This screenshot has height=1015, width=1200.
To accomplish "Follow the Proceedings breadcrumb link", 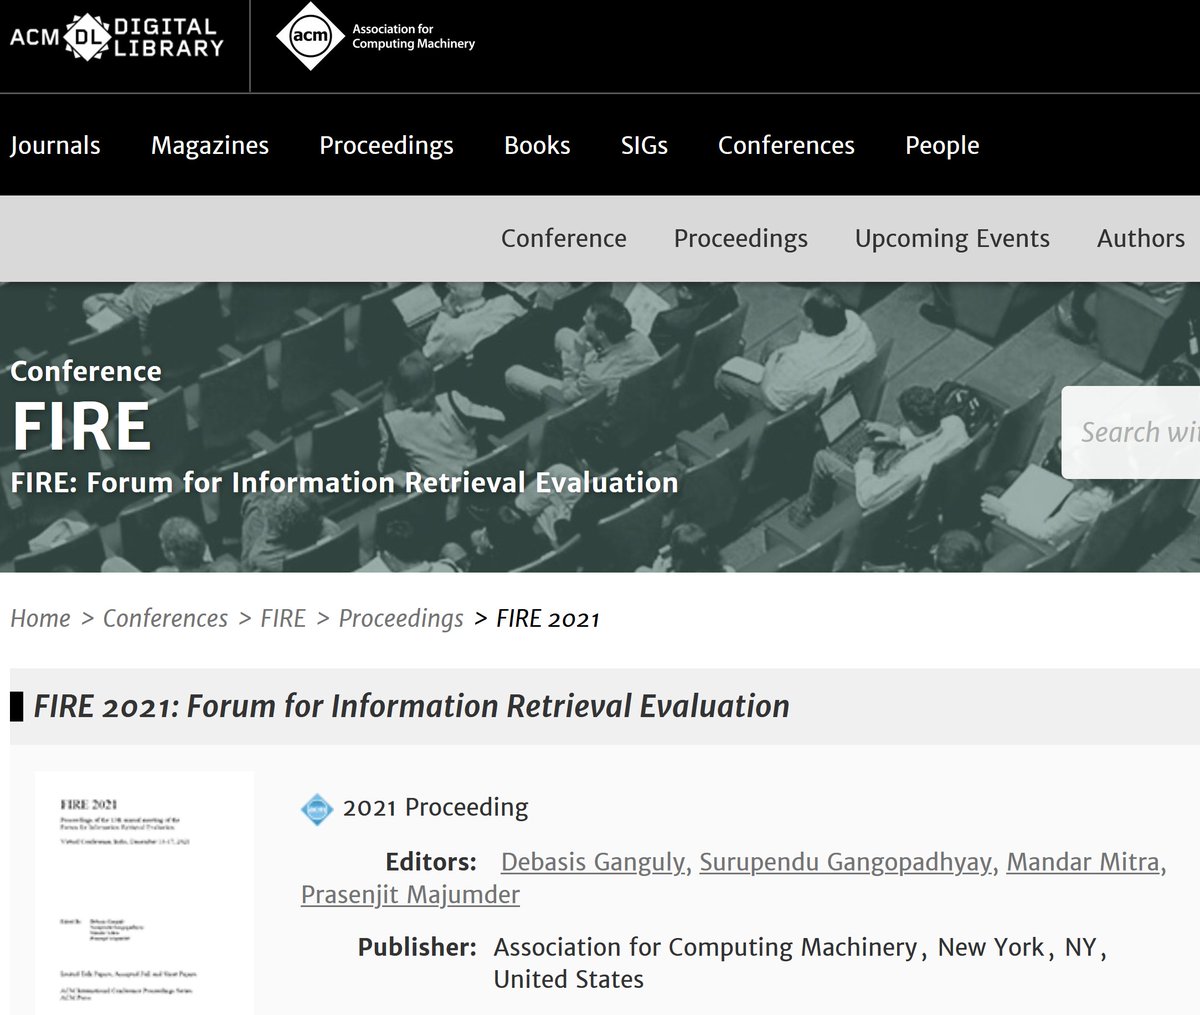I will 401,619.
